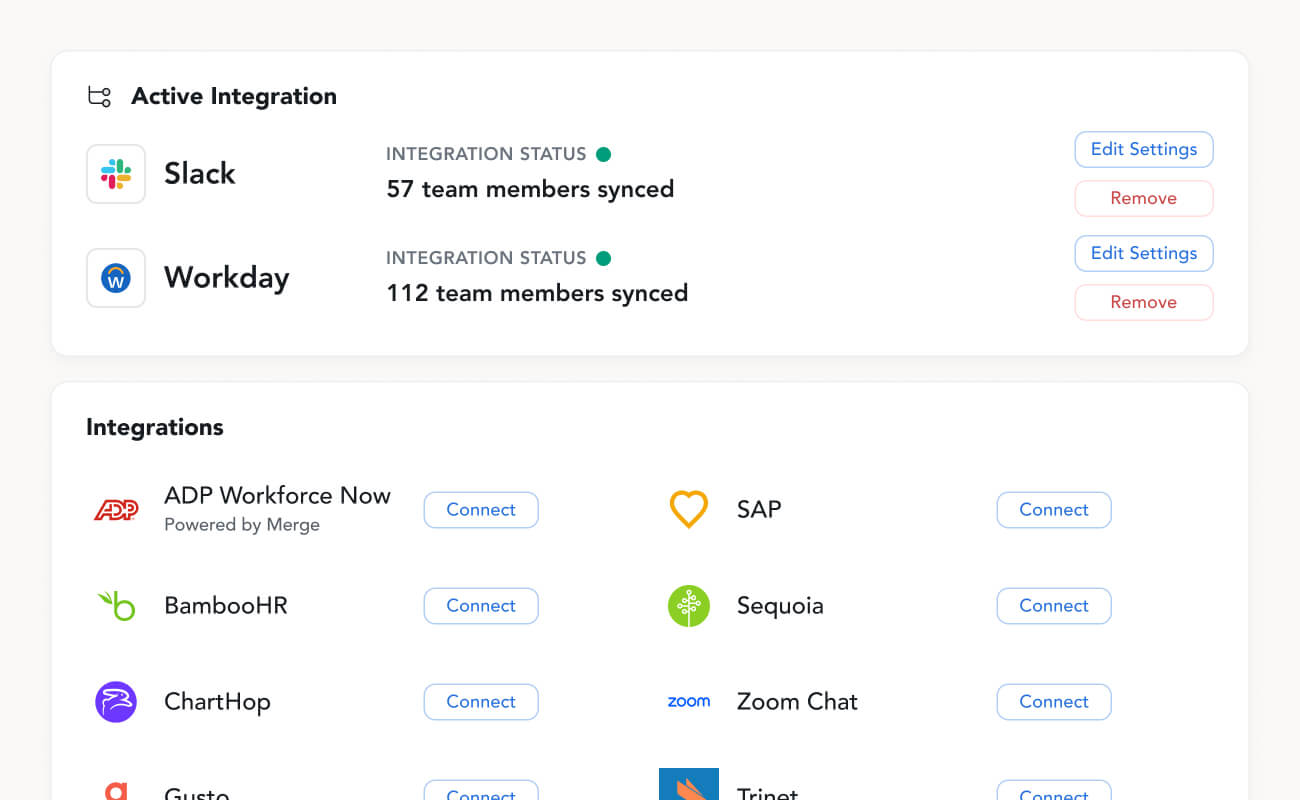The height and width of the screenshot is (800, 1300).
Task: Connect ADP Workforce Now
Action: pos(481,510)
